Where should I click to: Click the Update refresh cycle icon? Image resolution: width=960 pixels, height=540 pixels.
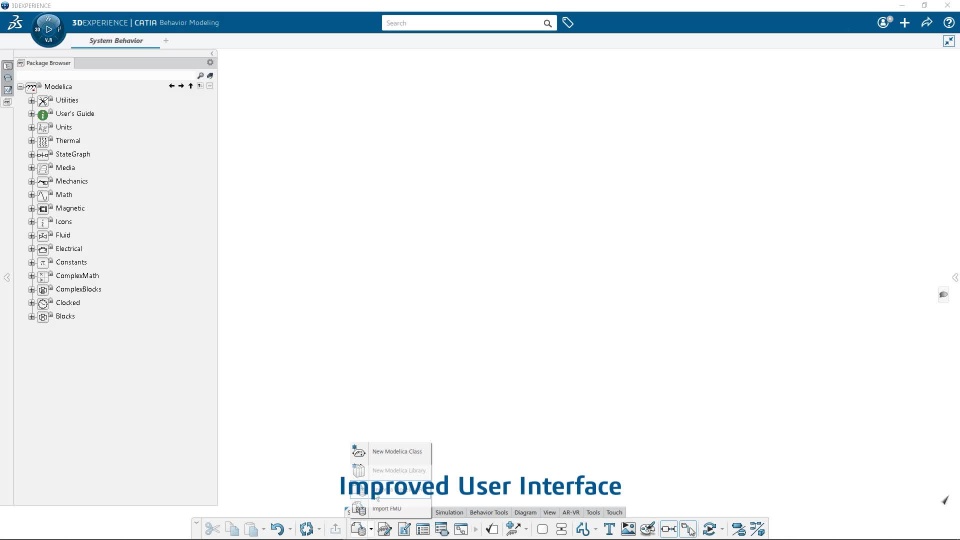click(306, 529)
